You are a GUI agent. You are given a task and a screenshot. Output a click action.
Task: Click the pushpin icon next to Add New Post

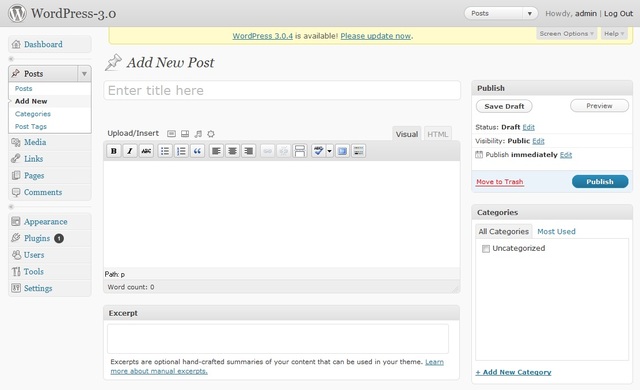(113, 62)
